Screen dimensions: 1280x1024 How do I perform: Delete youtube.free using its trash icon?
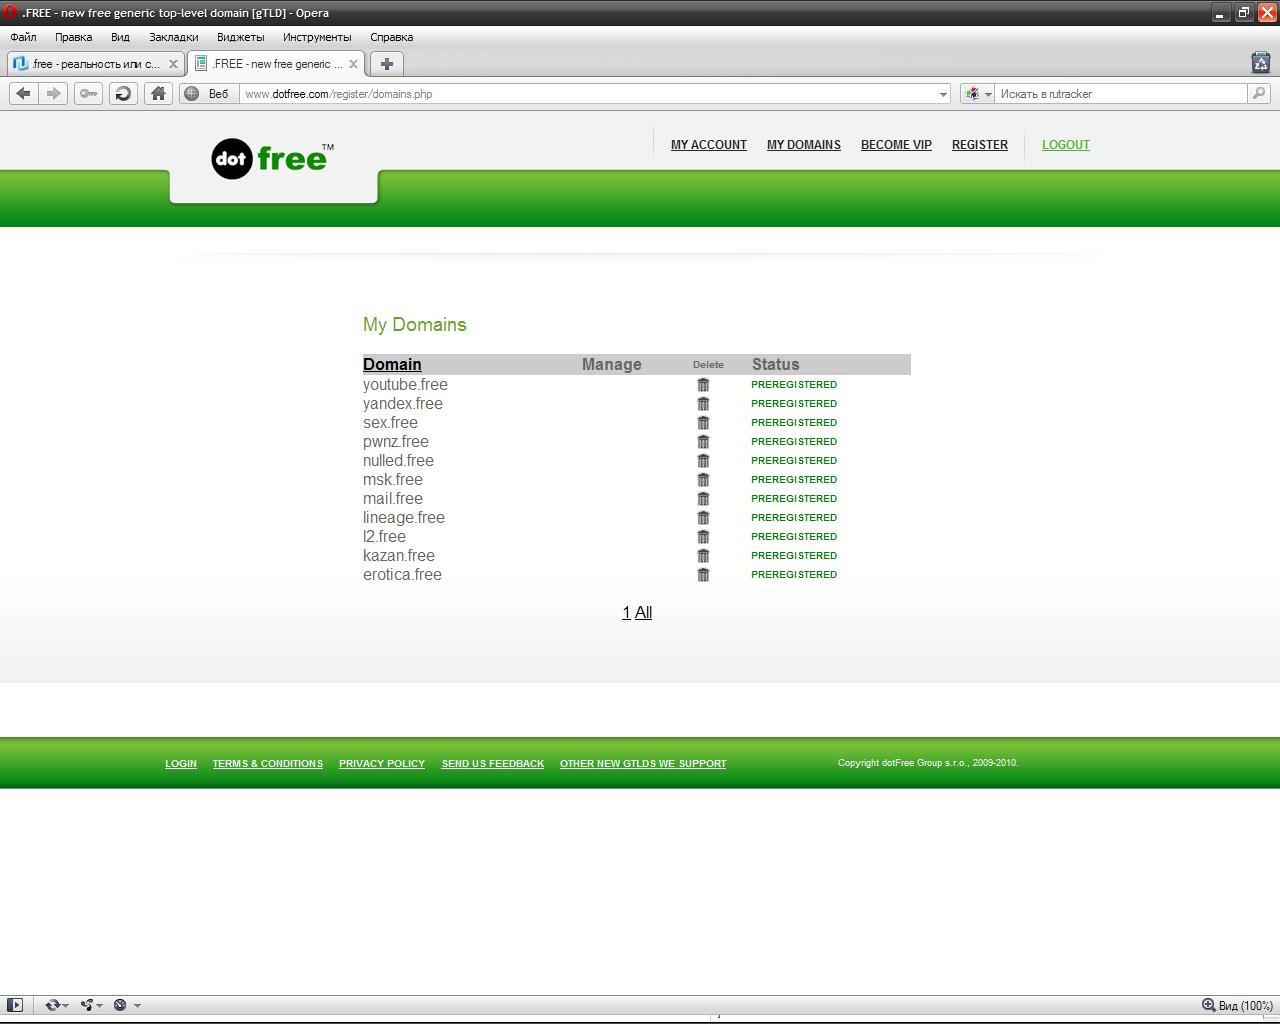703,385
